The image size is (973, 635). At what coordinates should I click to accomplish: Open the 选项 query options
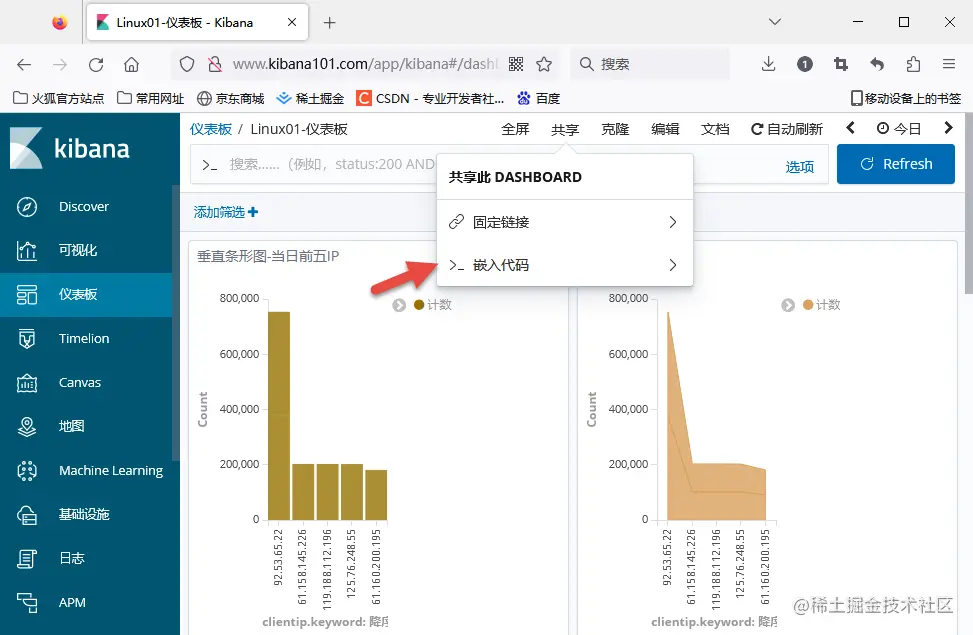pyautogui.click(x=800, y=166)
